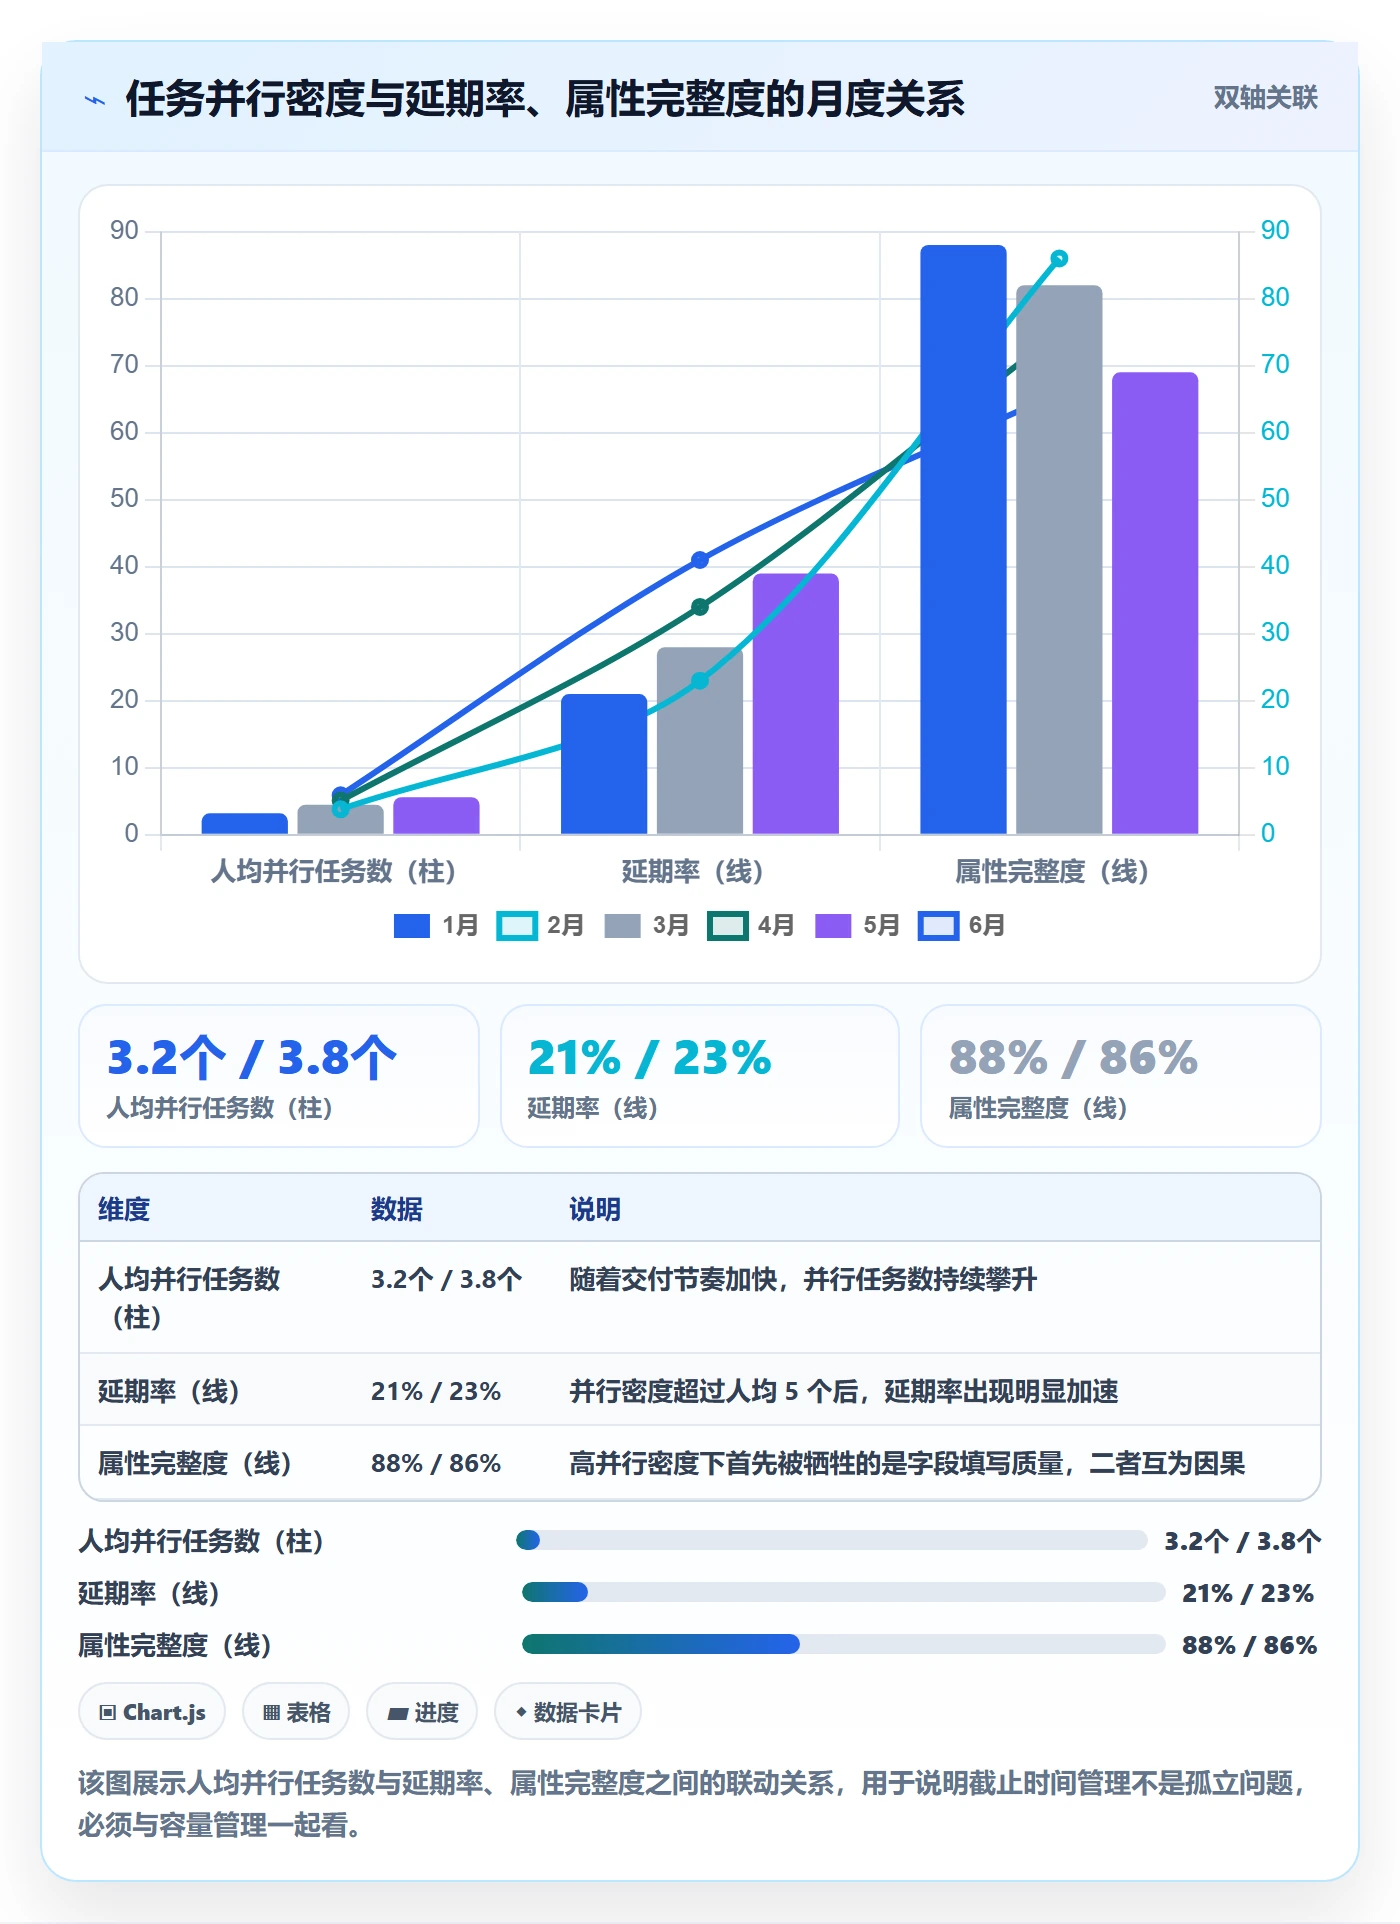Toggle the 6月 legend series
The width and height of the screenshot is (1400, 1924).
[x=962, y=925]
